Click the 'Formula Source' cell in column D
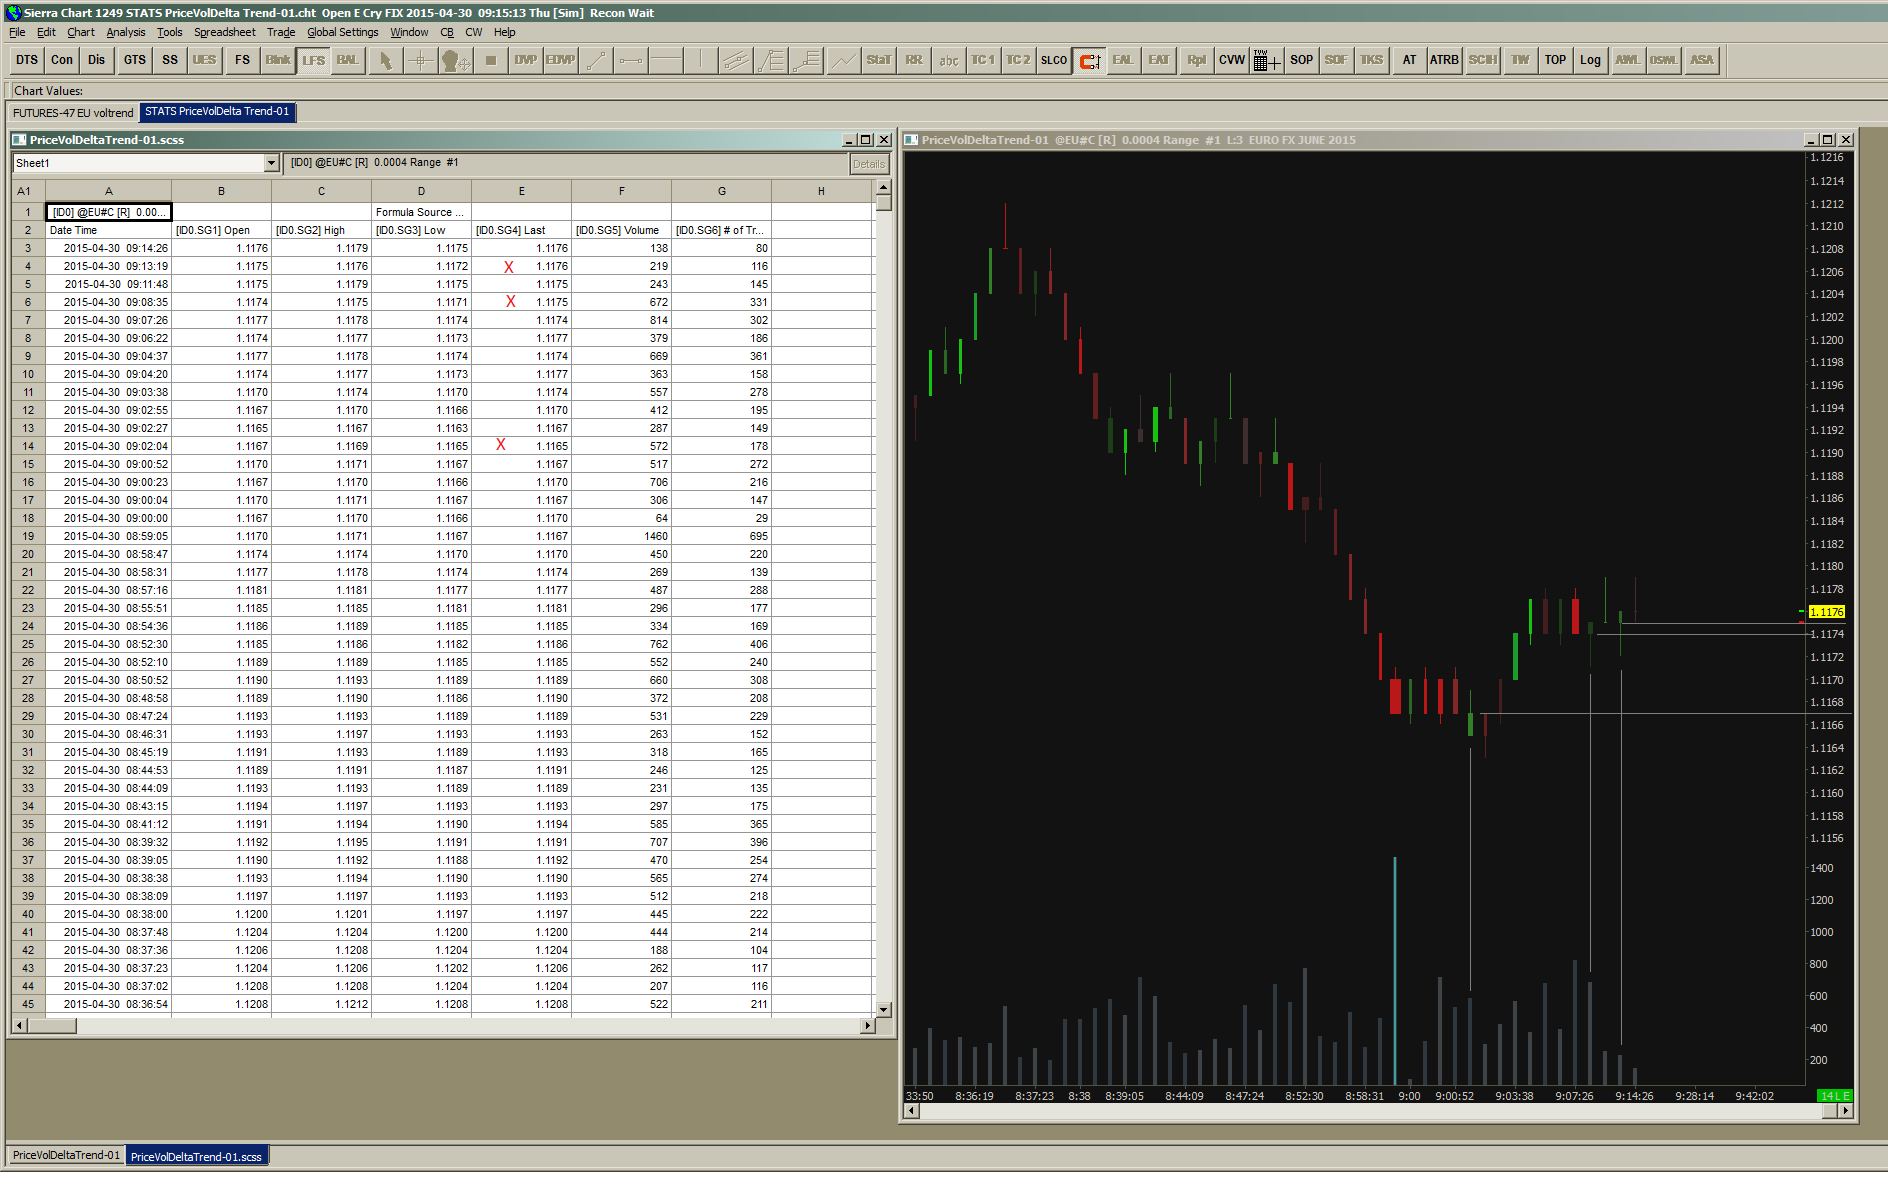The width and height of the screenshot is (1888, 1200). click(x=422, y=212)
